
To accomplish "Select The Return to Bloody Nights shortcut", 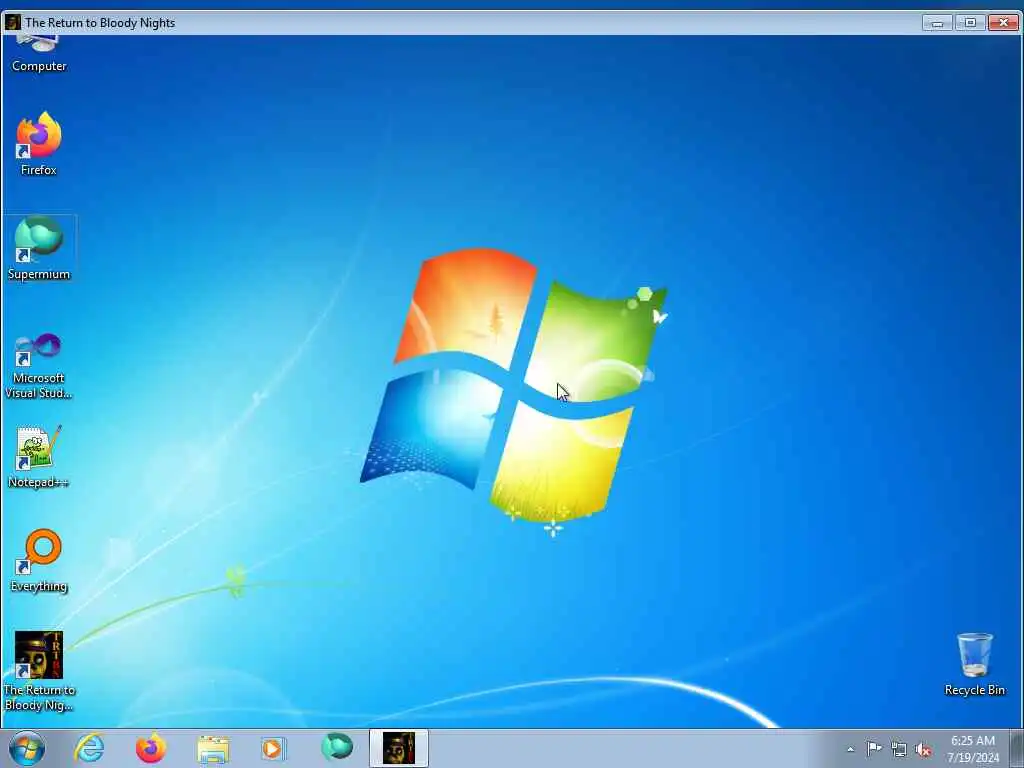I will pyautogui.click(x=39, y=671).
